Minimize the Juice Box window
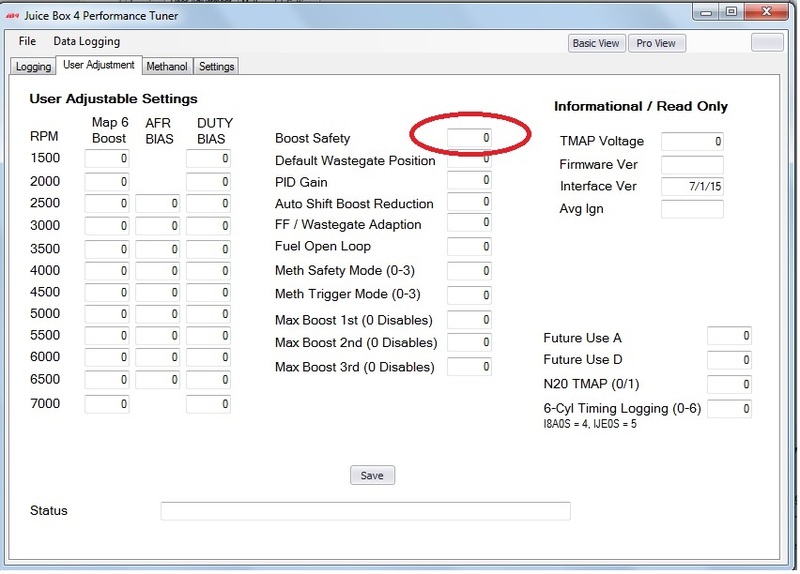The height and width of the screenshot is (574, 800). coord(707,12)
